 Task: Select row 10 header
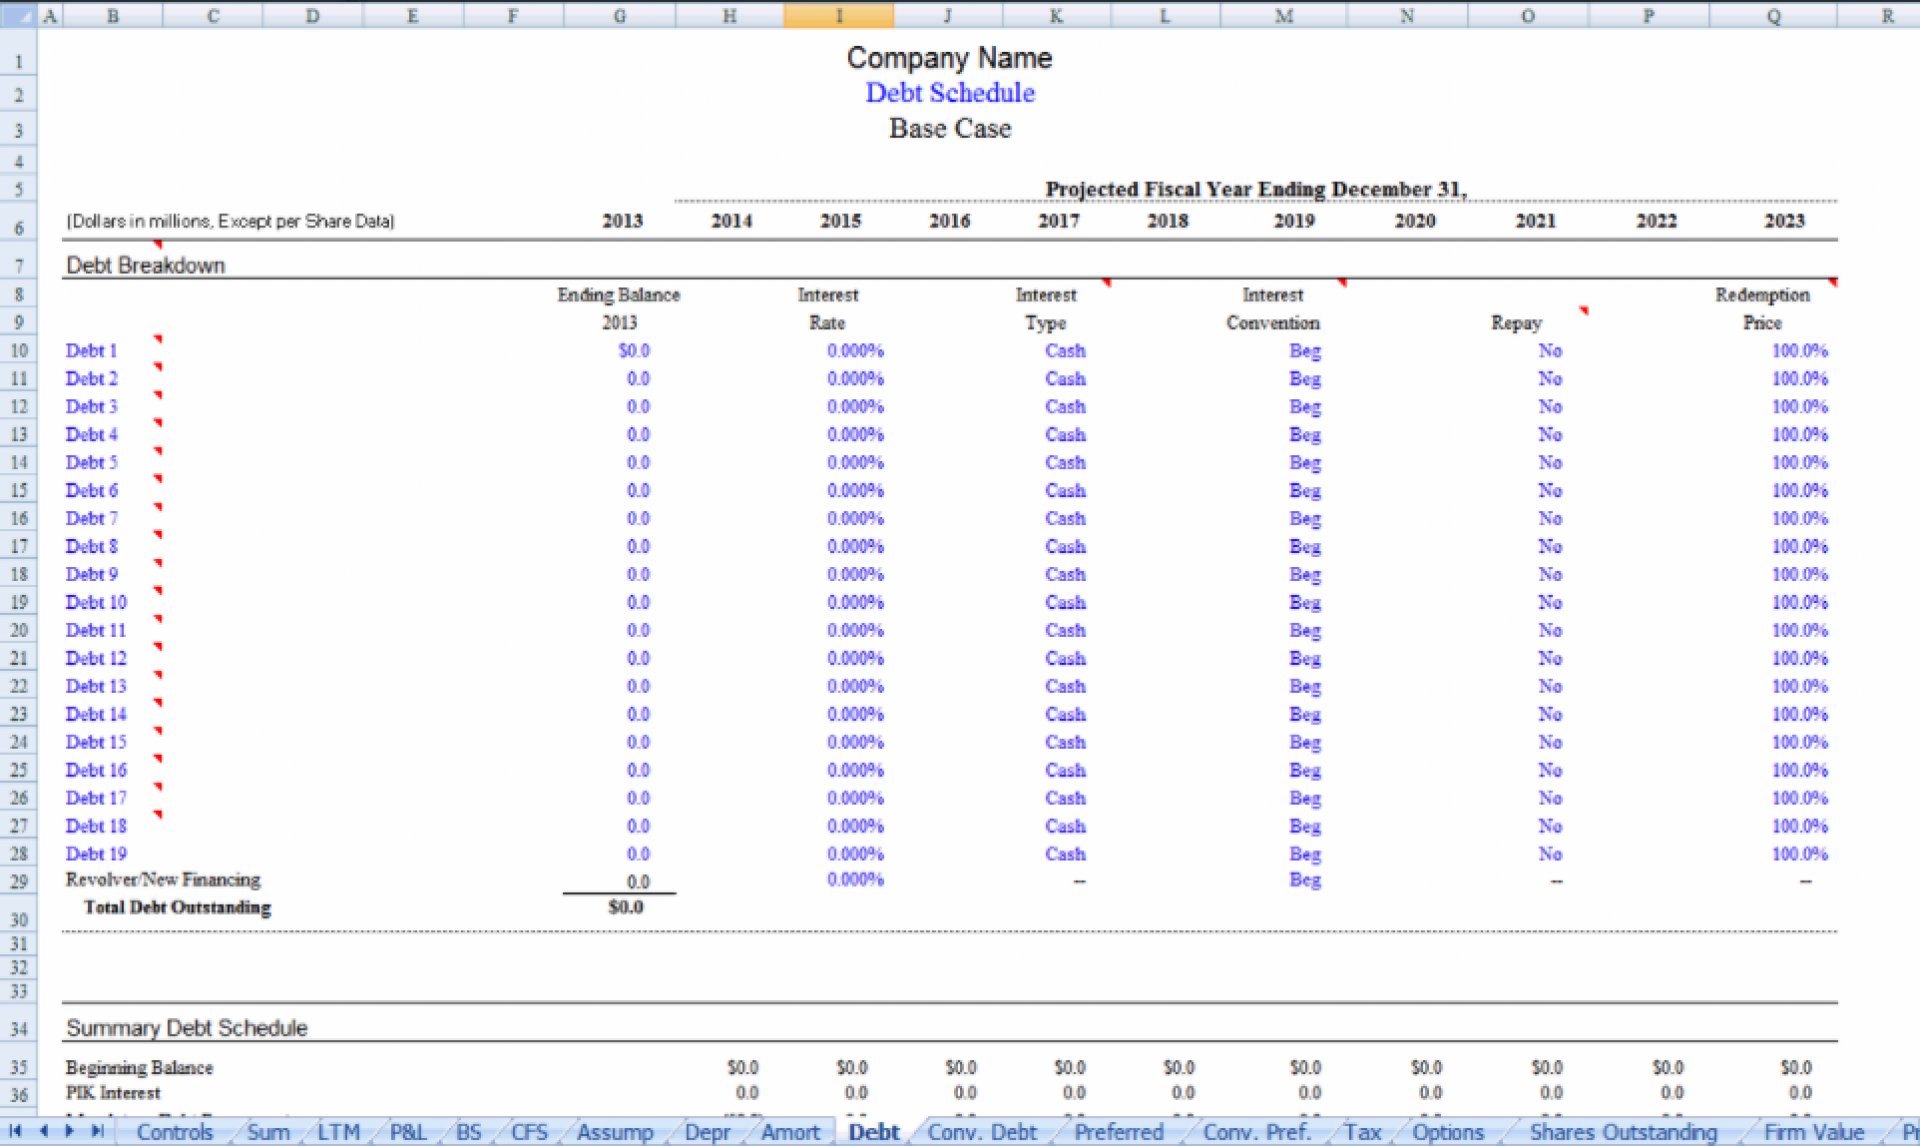tap(18, 351)
